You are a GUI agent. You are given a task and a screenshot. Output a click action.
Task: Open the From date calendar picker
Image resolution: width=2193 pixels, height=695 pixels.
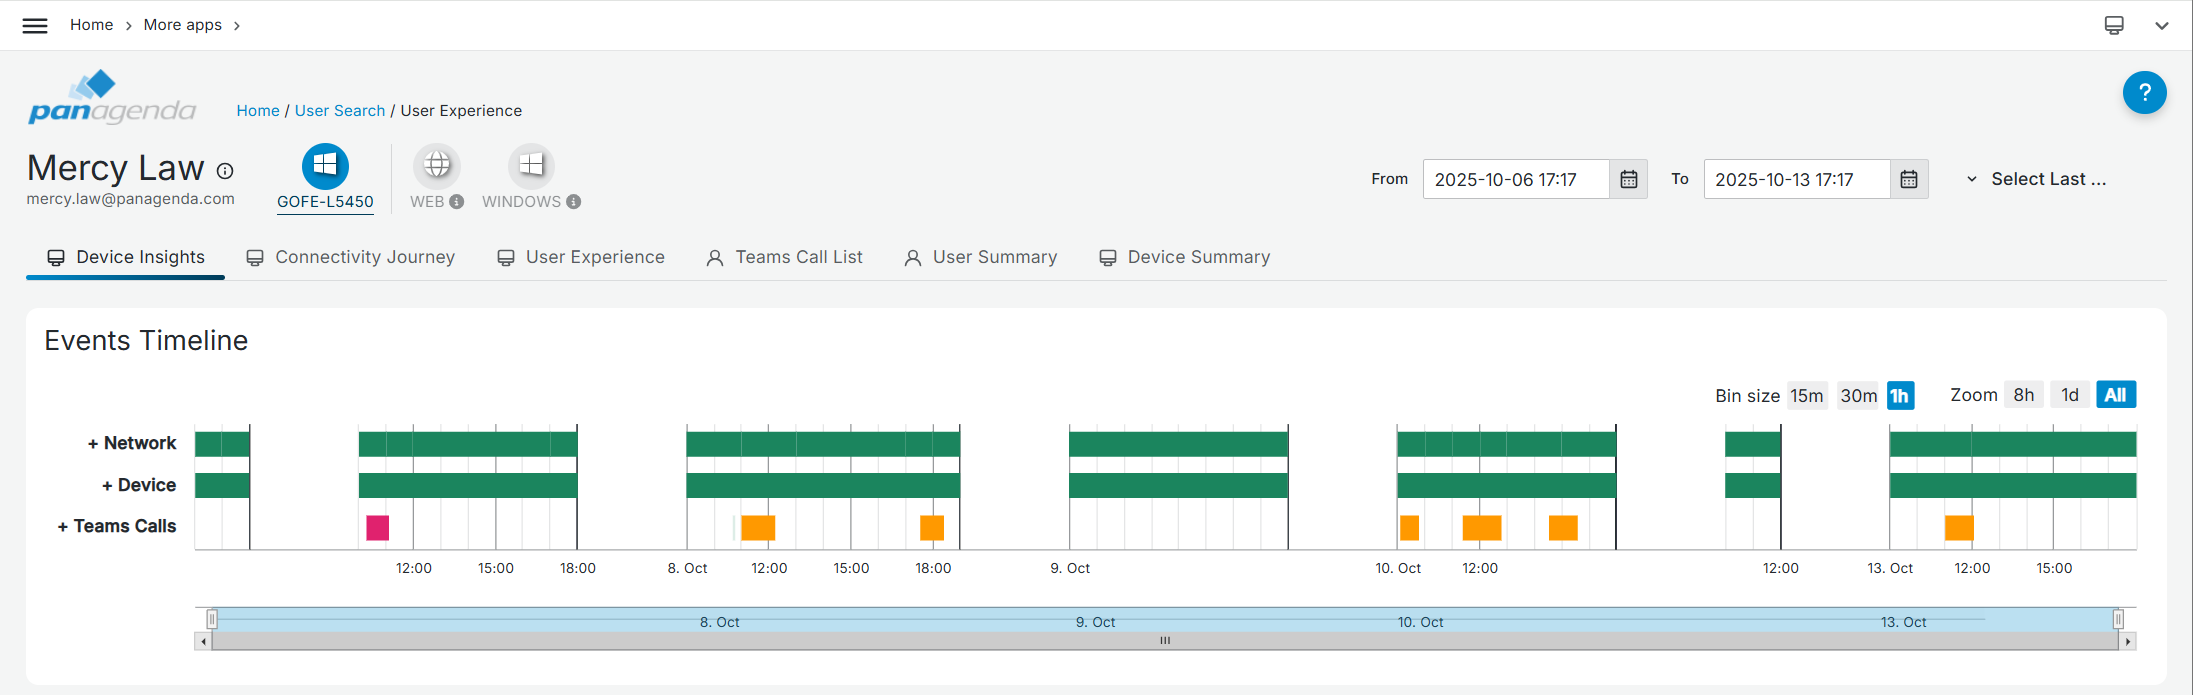click(x=1628, y=180)
